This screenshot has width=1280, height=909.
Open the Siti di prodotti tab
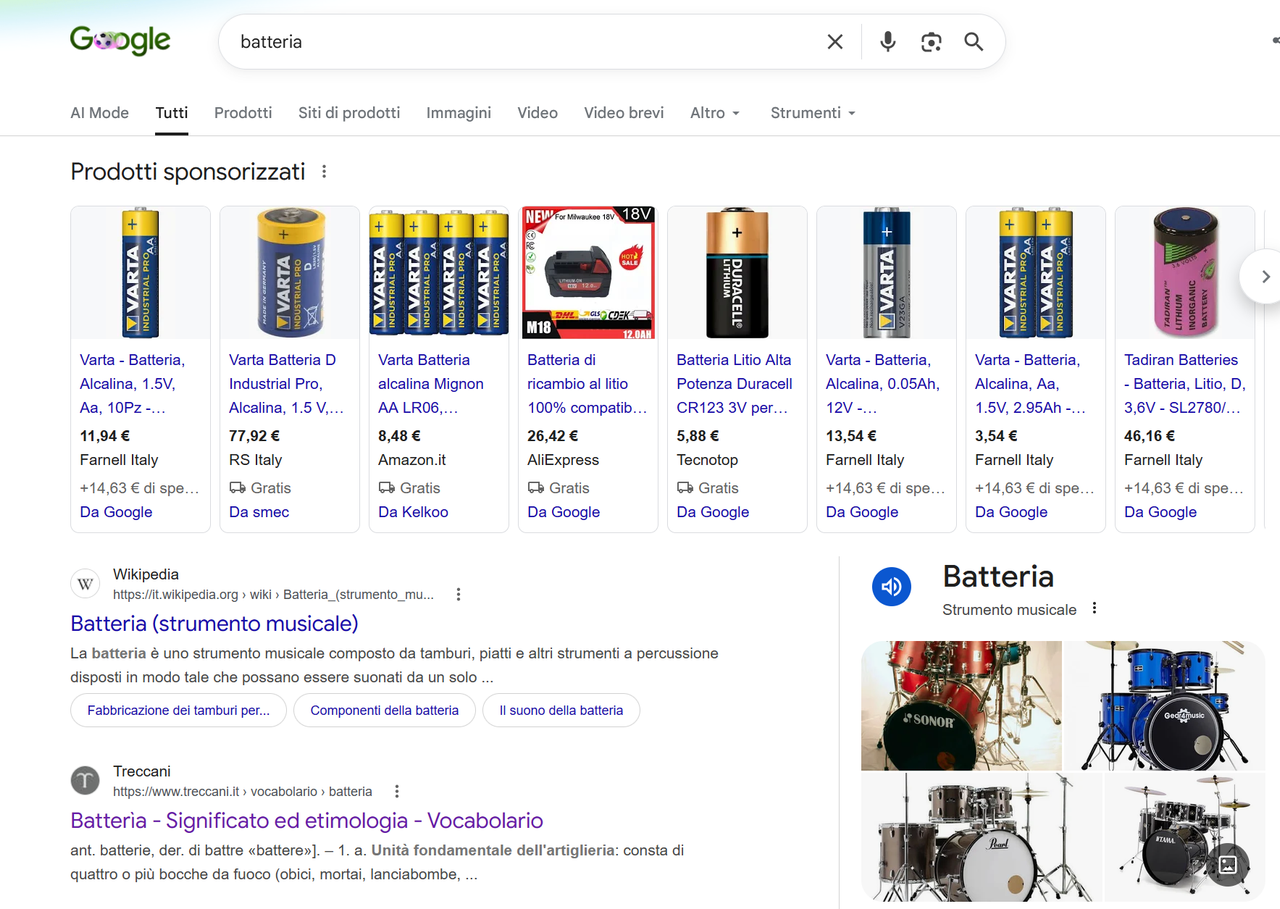pos(349,113)
